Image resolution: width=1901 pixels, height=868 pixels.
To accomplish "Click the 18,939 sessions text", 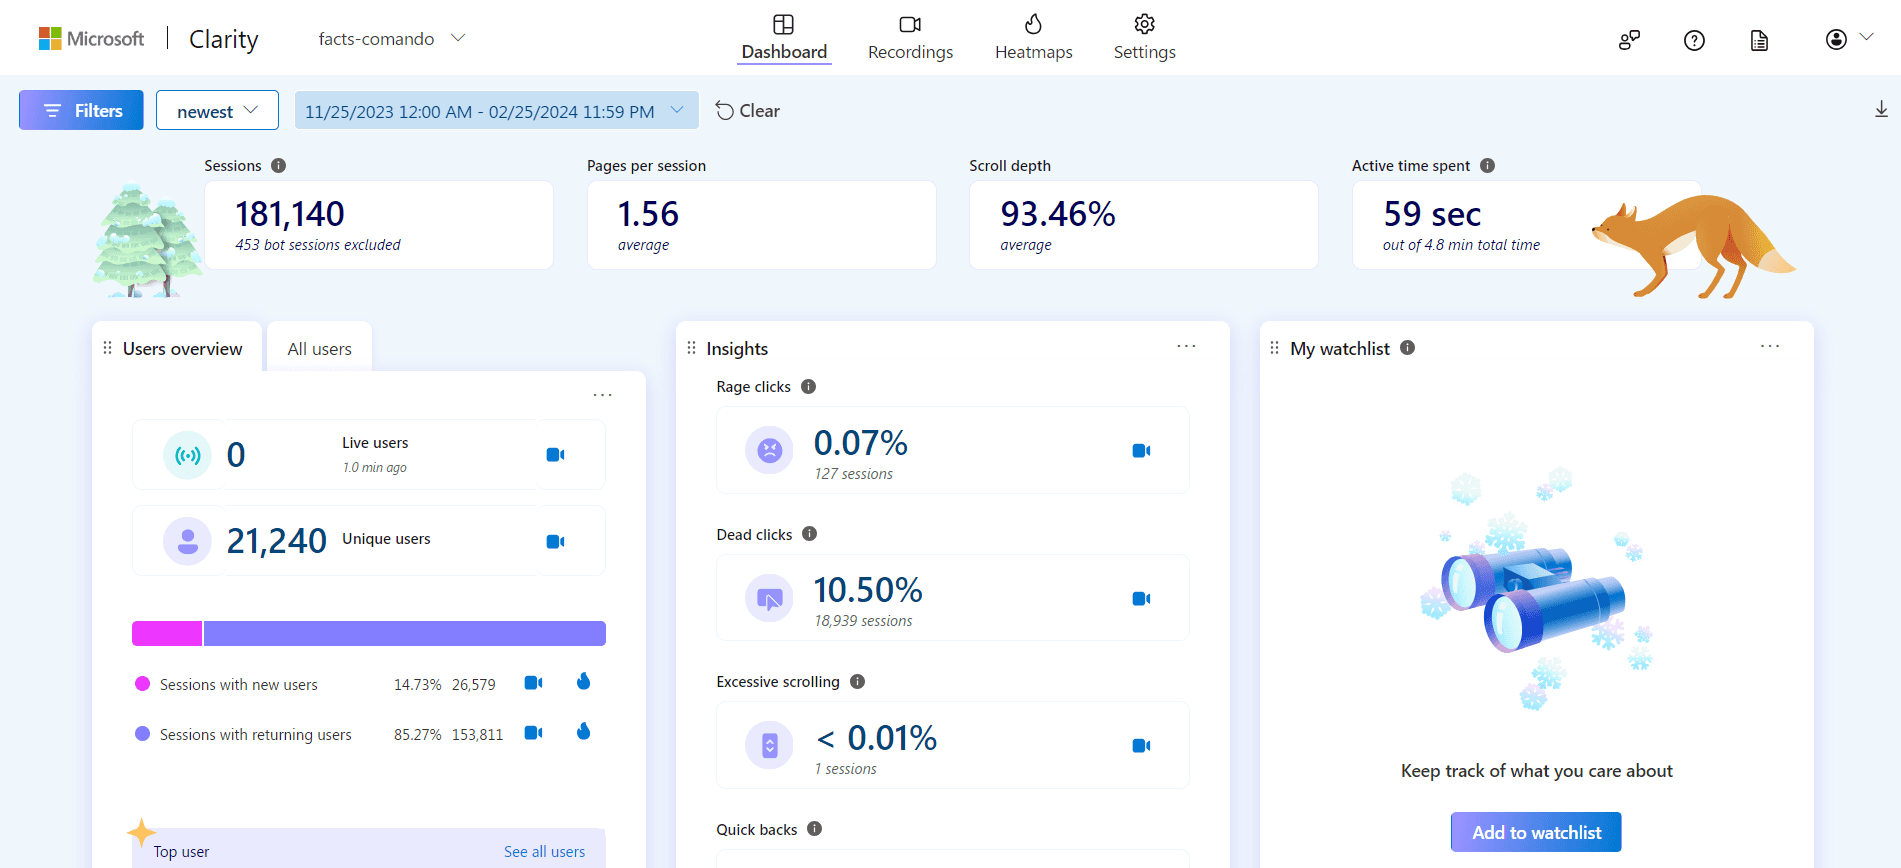I will (863, 621).
